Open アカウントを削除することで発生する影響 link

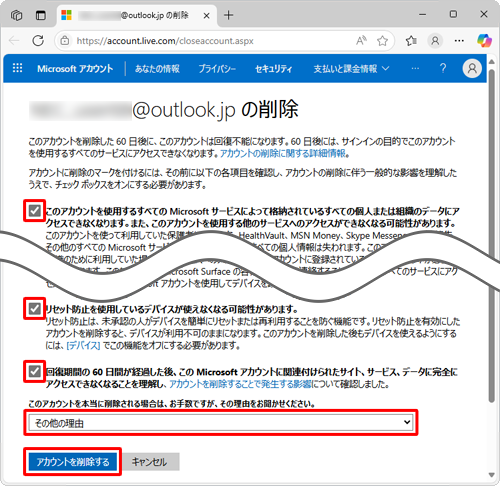[x=240, y=384]
